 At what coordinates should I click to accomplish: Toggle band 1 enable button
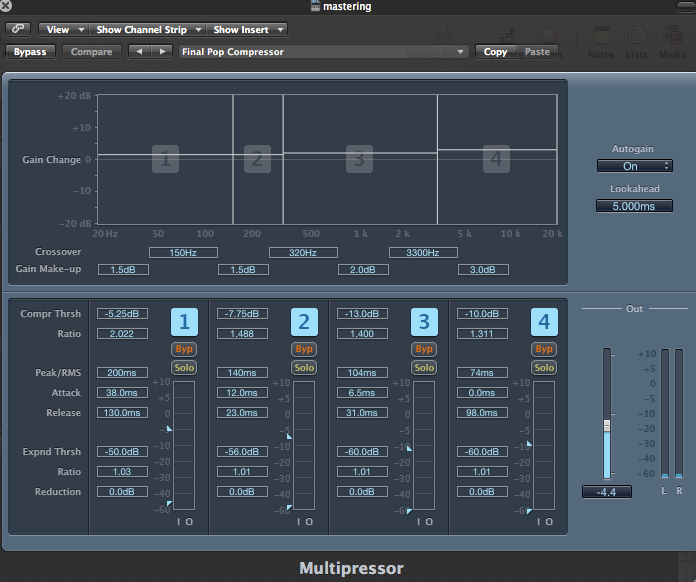pyautogui.click(x=184, y=322)
